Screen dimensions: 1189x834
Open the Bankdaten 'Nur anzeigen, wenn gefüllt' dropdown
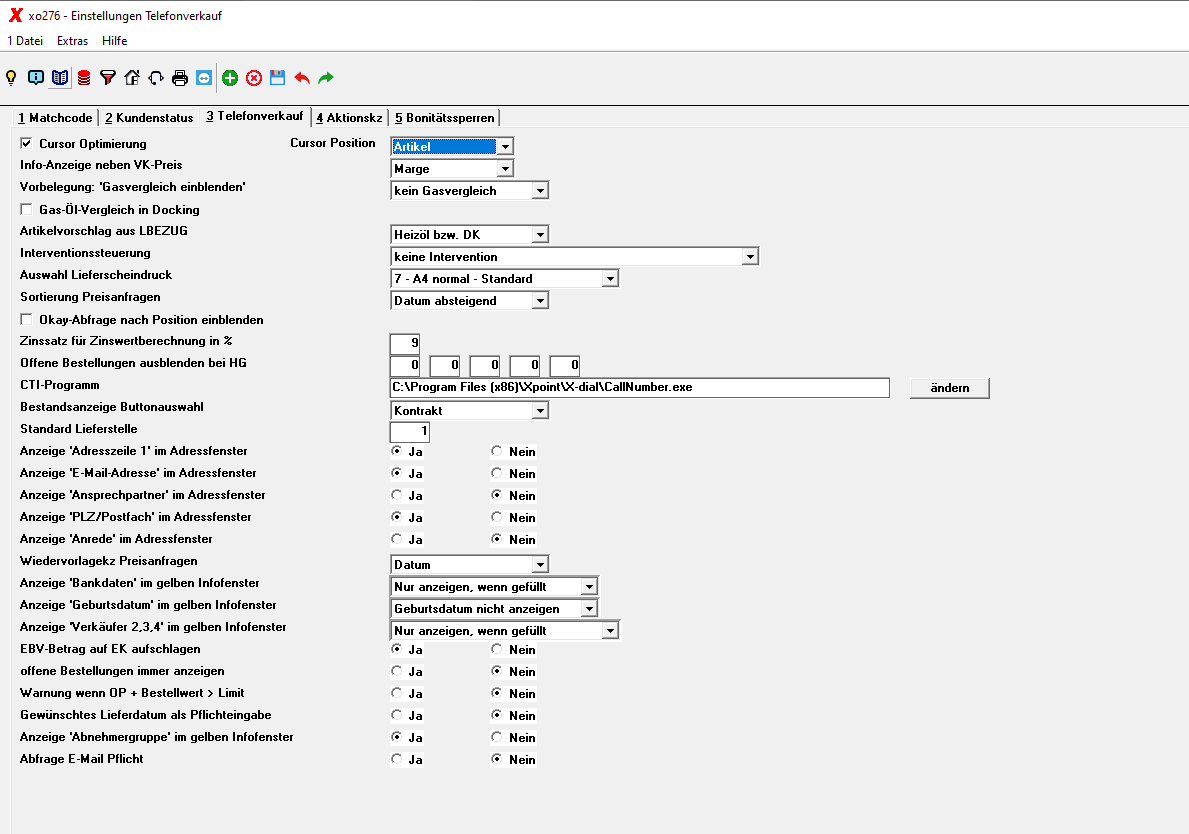[589, 586]
